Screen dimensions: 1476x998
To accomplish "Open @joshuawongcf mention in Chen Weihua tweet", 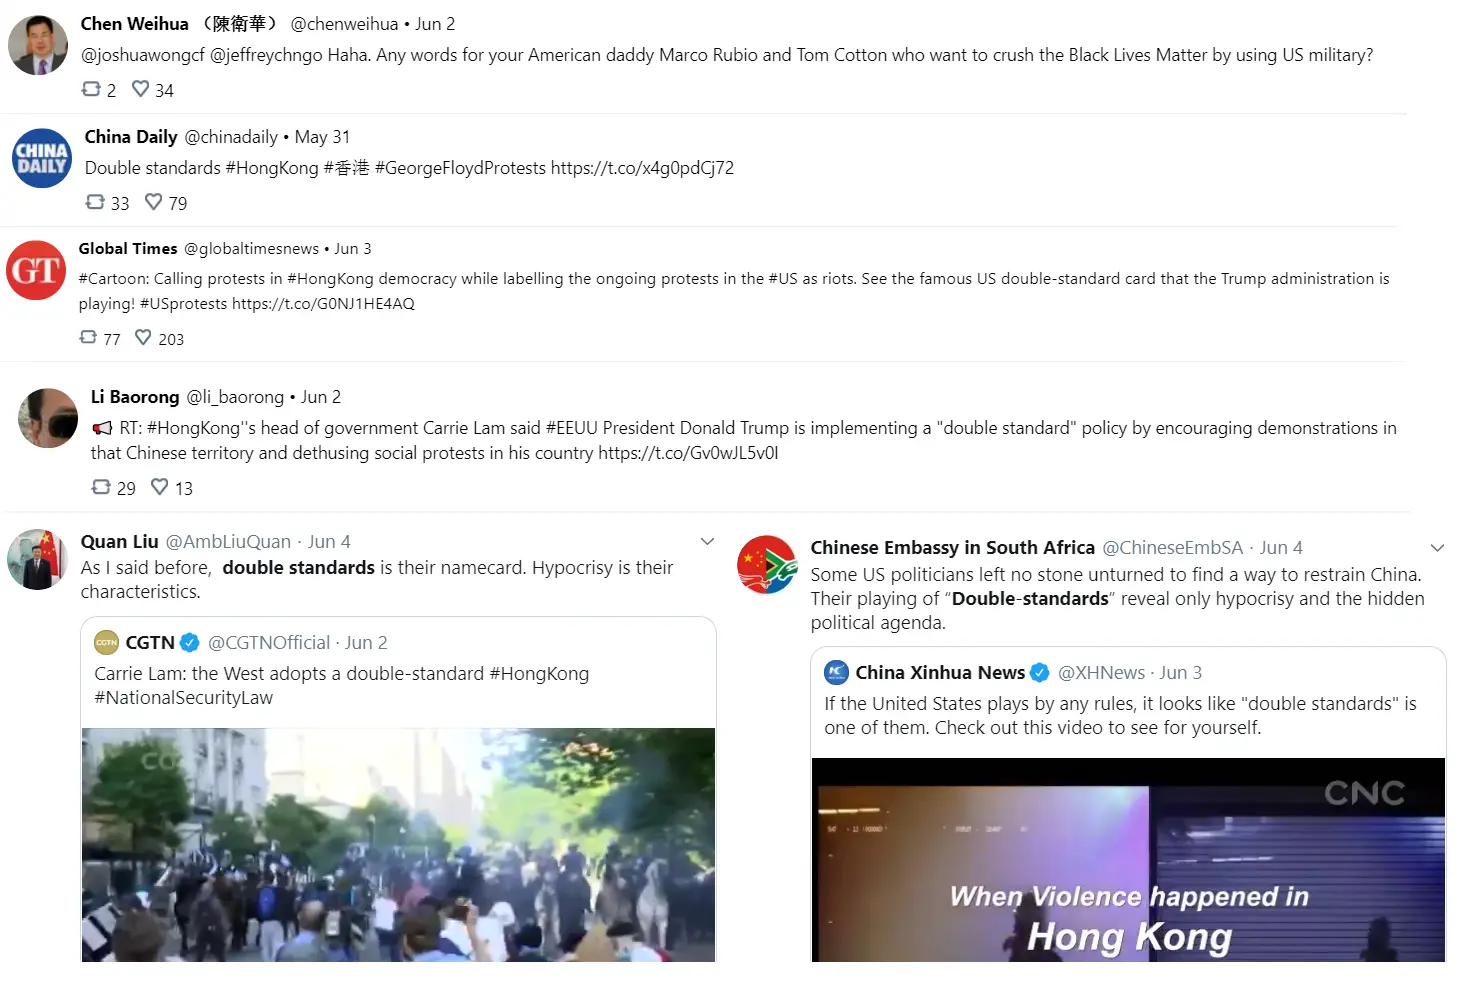I will click(143, 55).
